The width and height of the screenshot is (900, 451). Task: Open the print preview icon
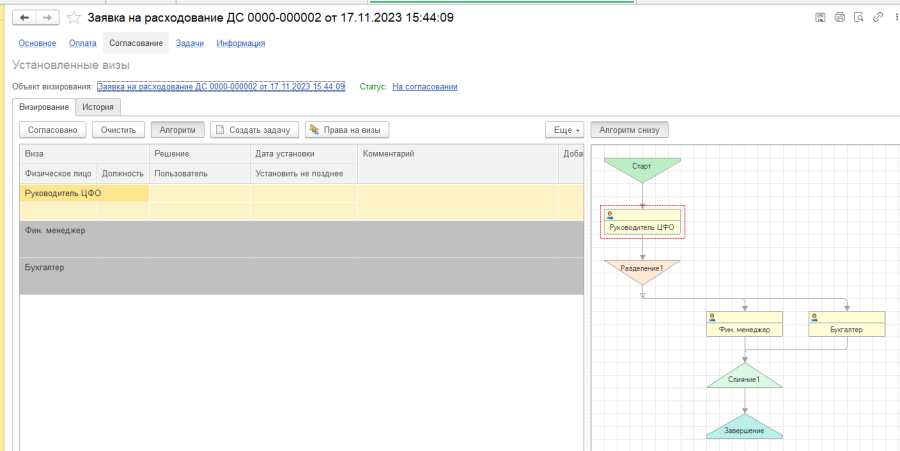click(859, 17)
